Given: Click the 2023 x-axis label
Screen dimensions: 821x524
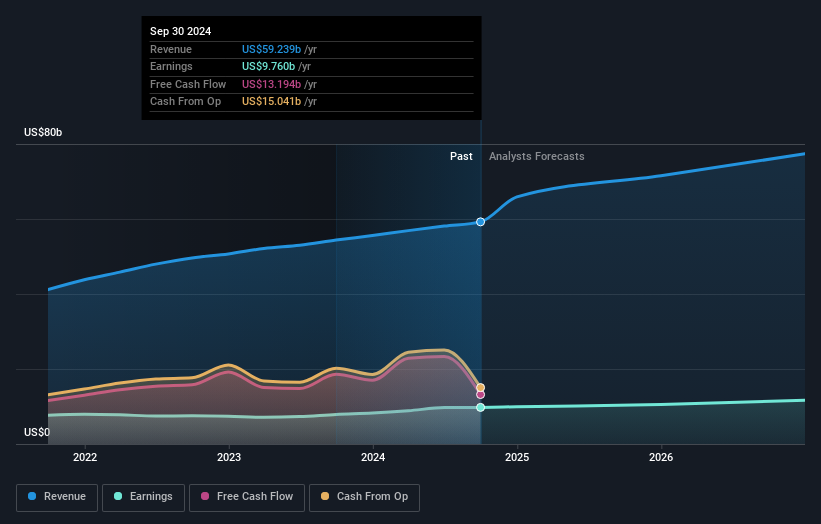Looking at the screenshot, I should 229,457.
